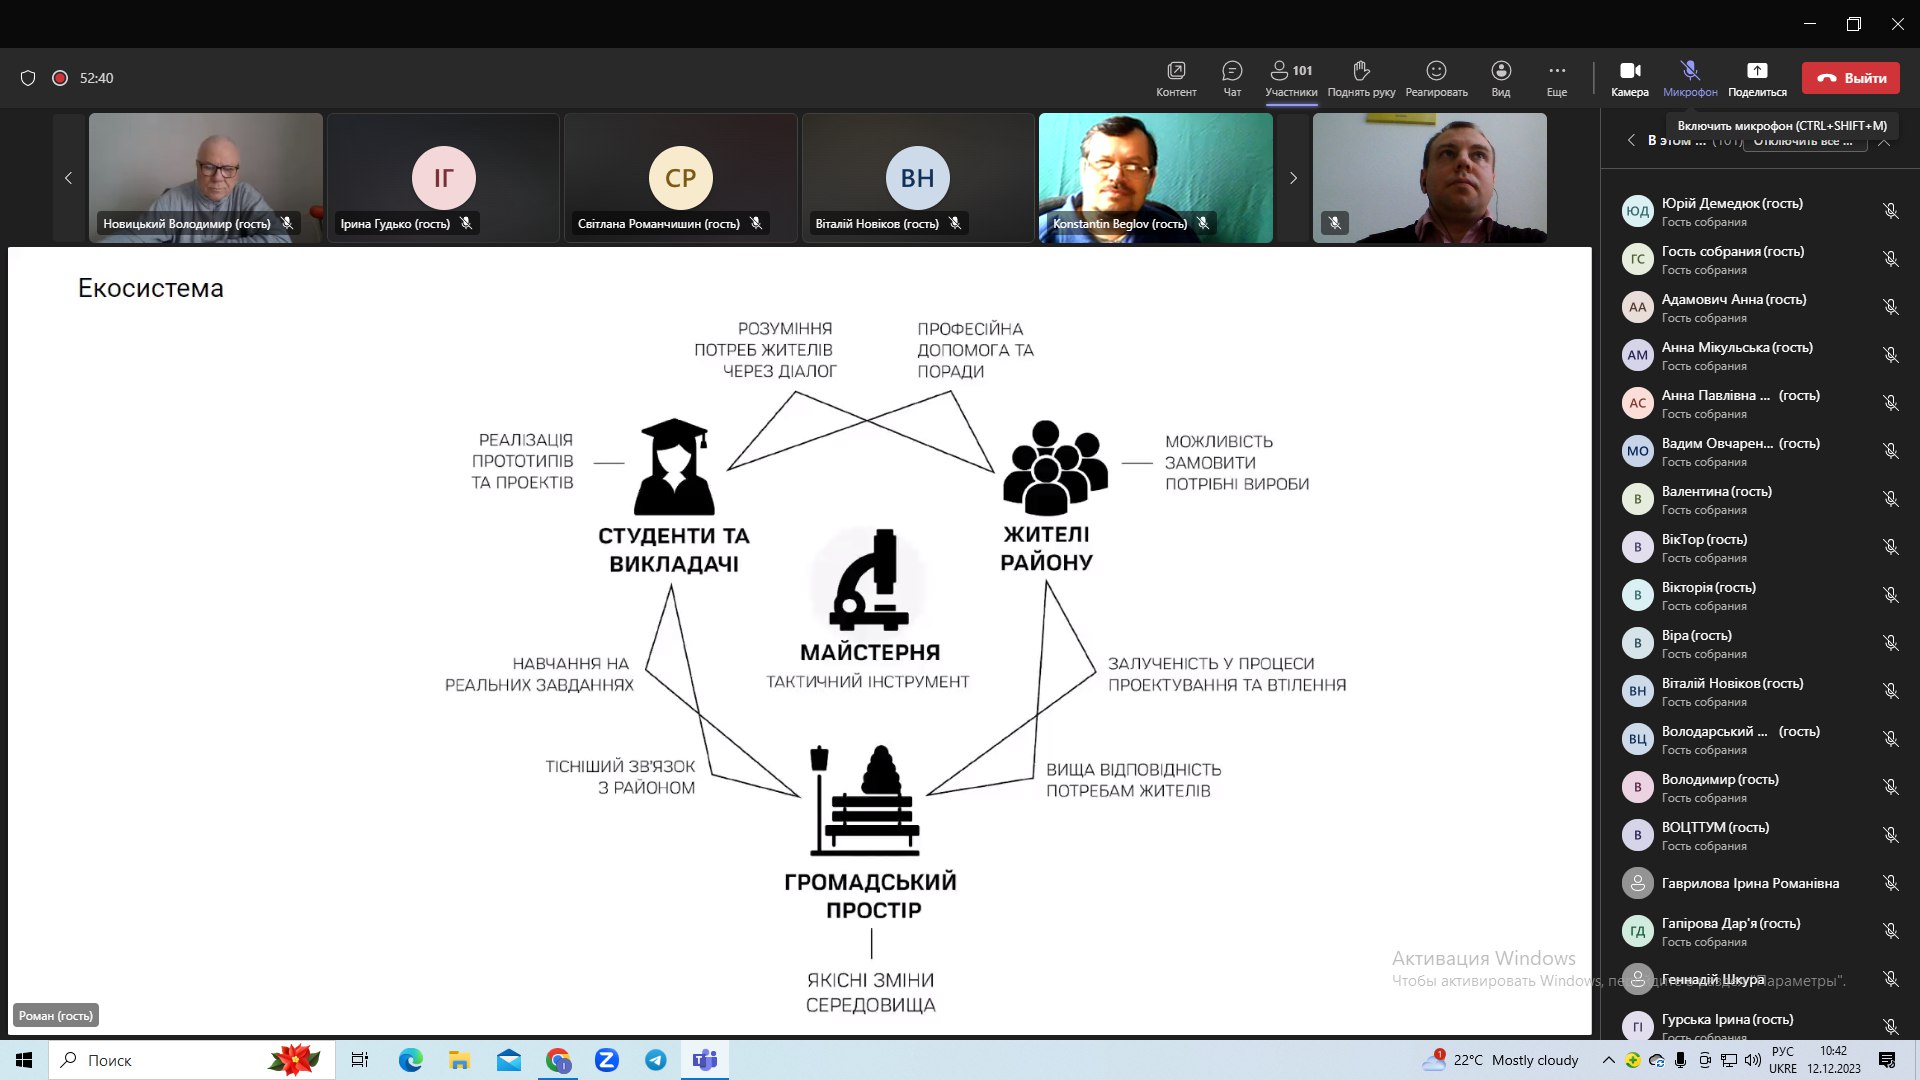Open the Еще (more options) menu
This screenshot has height=1080, width=1920.
pyautogui.click(x=1556, y=71)
